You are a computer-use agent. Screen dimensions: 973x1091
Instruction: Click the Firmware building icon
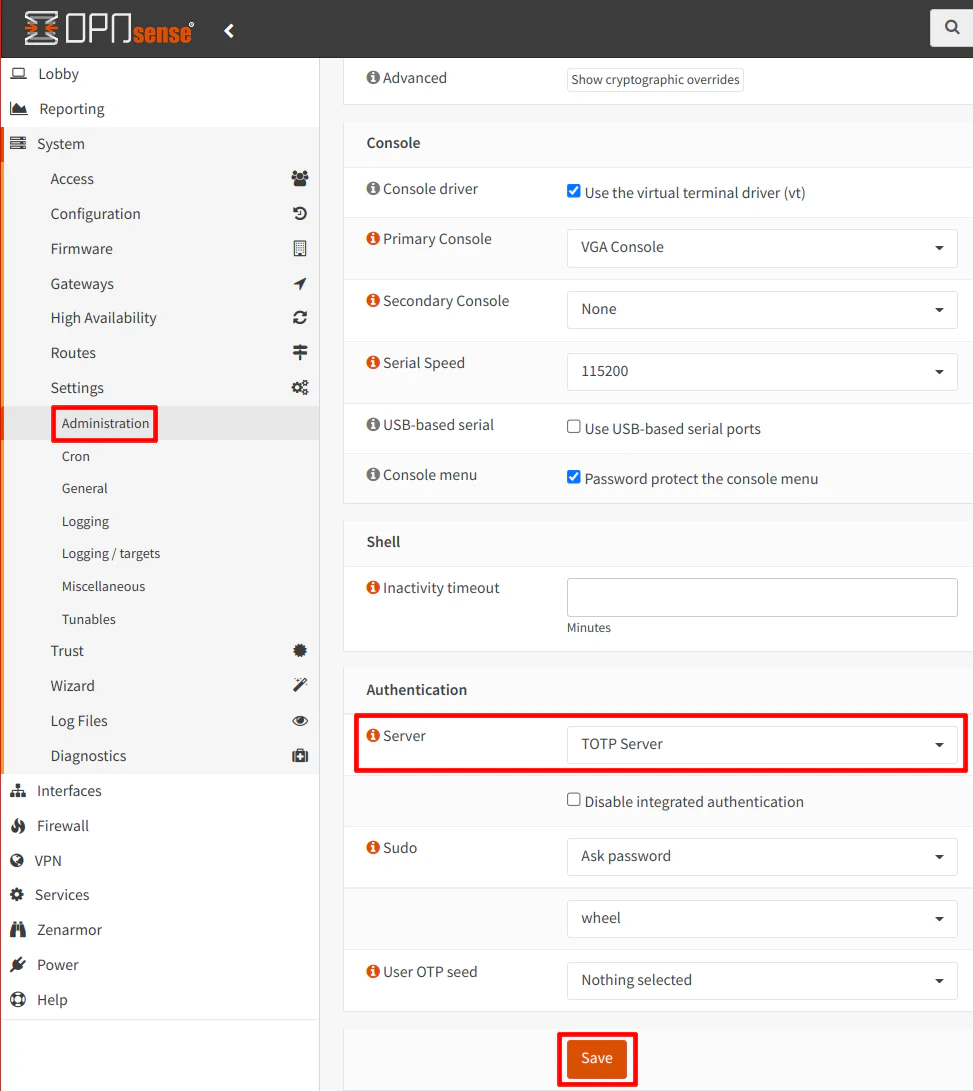point(300,248)
